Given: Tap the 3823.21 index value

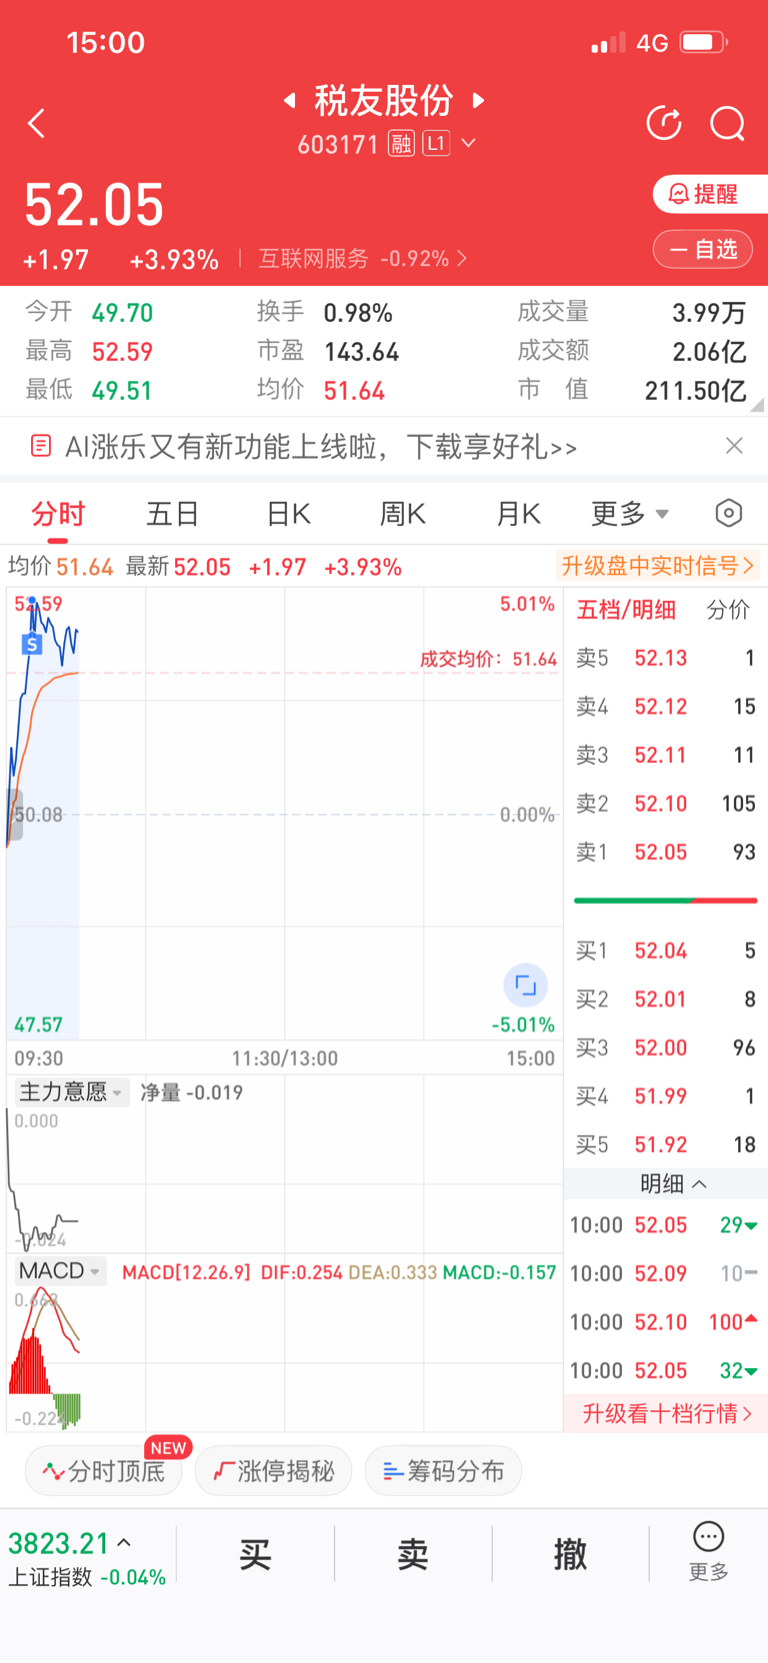Looking at the screenshot, I should pos(59,1544).
